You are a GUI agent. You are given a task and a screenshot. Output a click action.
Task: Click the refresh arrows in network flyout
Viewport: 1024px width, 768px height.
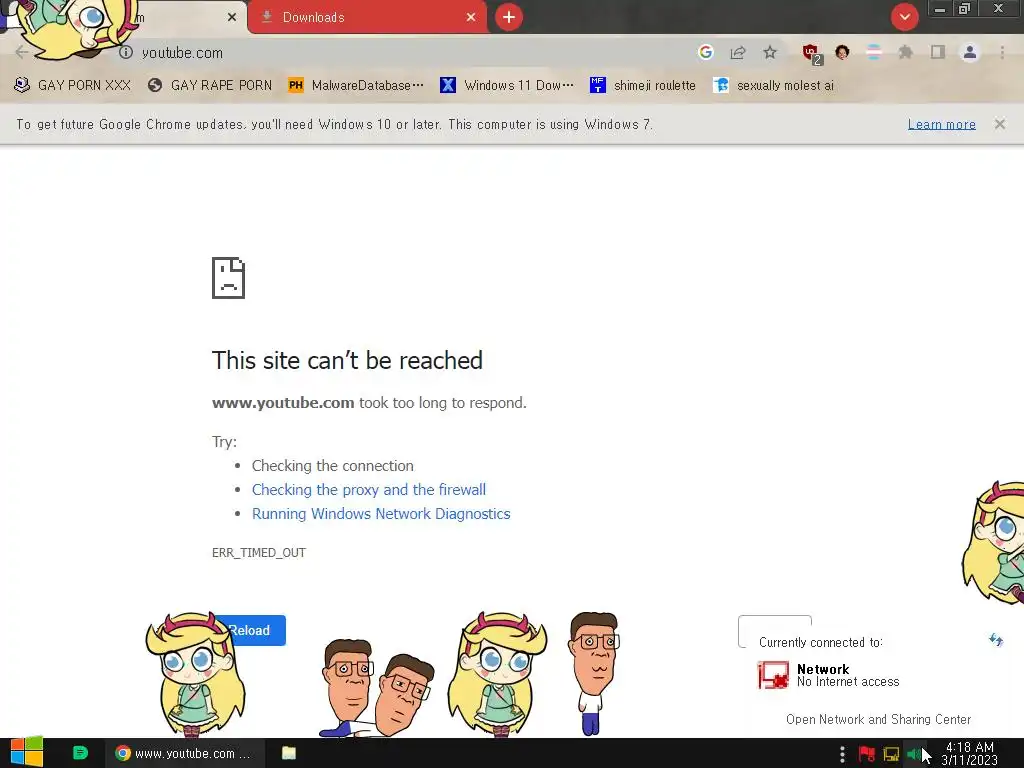(996, 640)
